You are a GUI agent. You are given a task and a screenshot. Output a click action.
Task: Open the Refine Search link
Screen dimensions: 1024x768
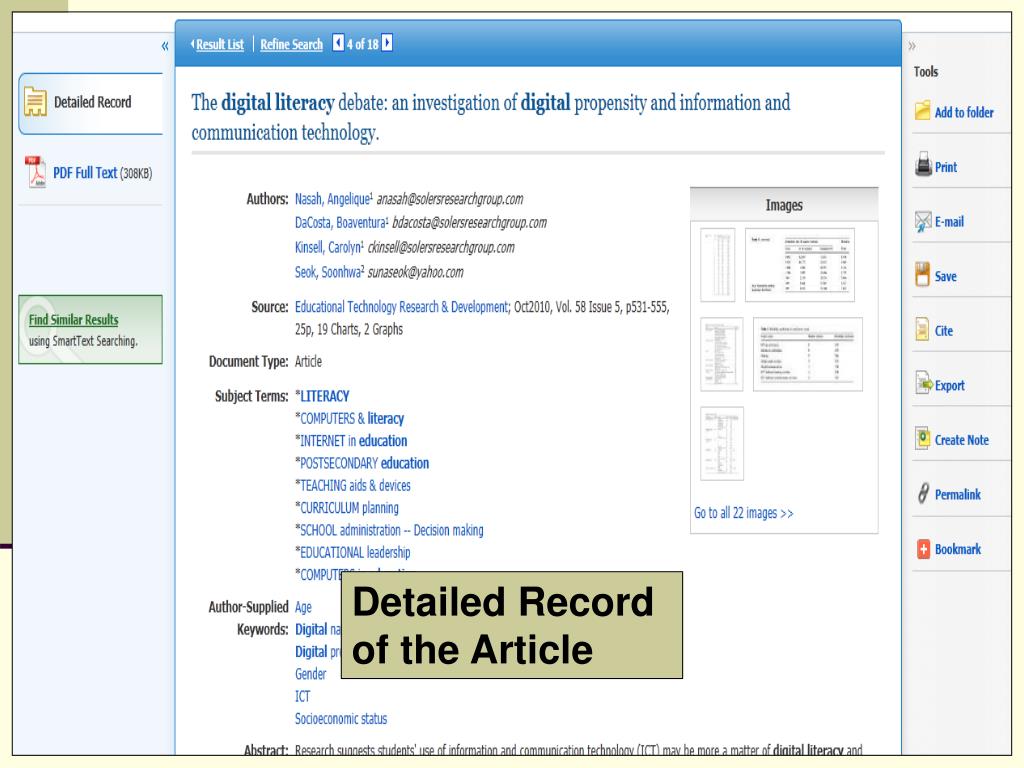[291, 44]
